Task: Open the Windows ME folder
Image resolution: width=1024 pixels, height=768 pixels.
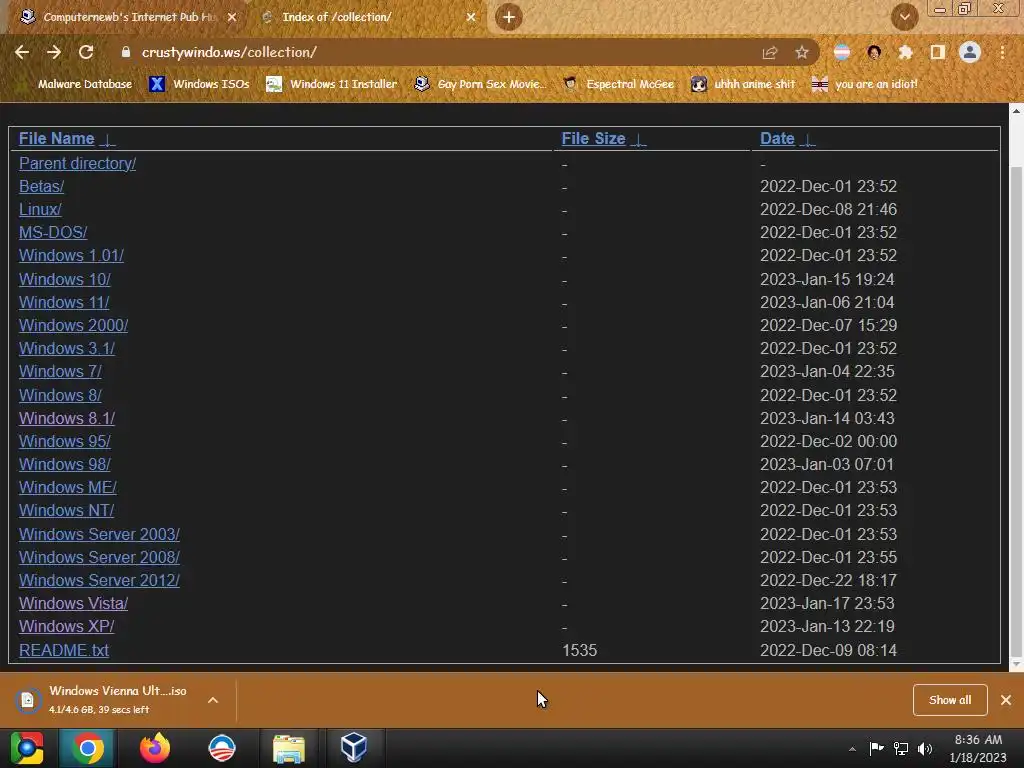Action: point(67,487)
